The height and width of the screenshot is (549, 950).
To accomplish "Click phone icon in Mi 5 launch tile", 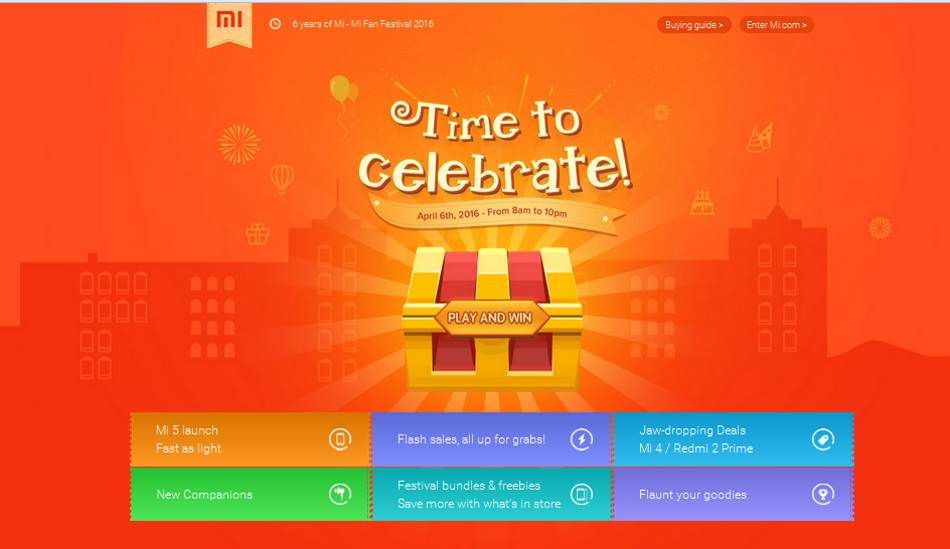I will tap(340, 439).
